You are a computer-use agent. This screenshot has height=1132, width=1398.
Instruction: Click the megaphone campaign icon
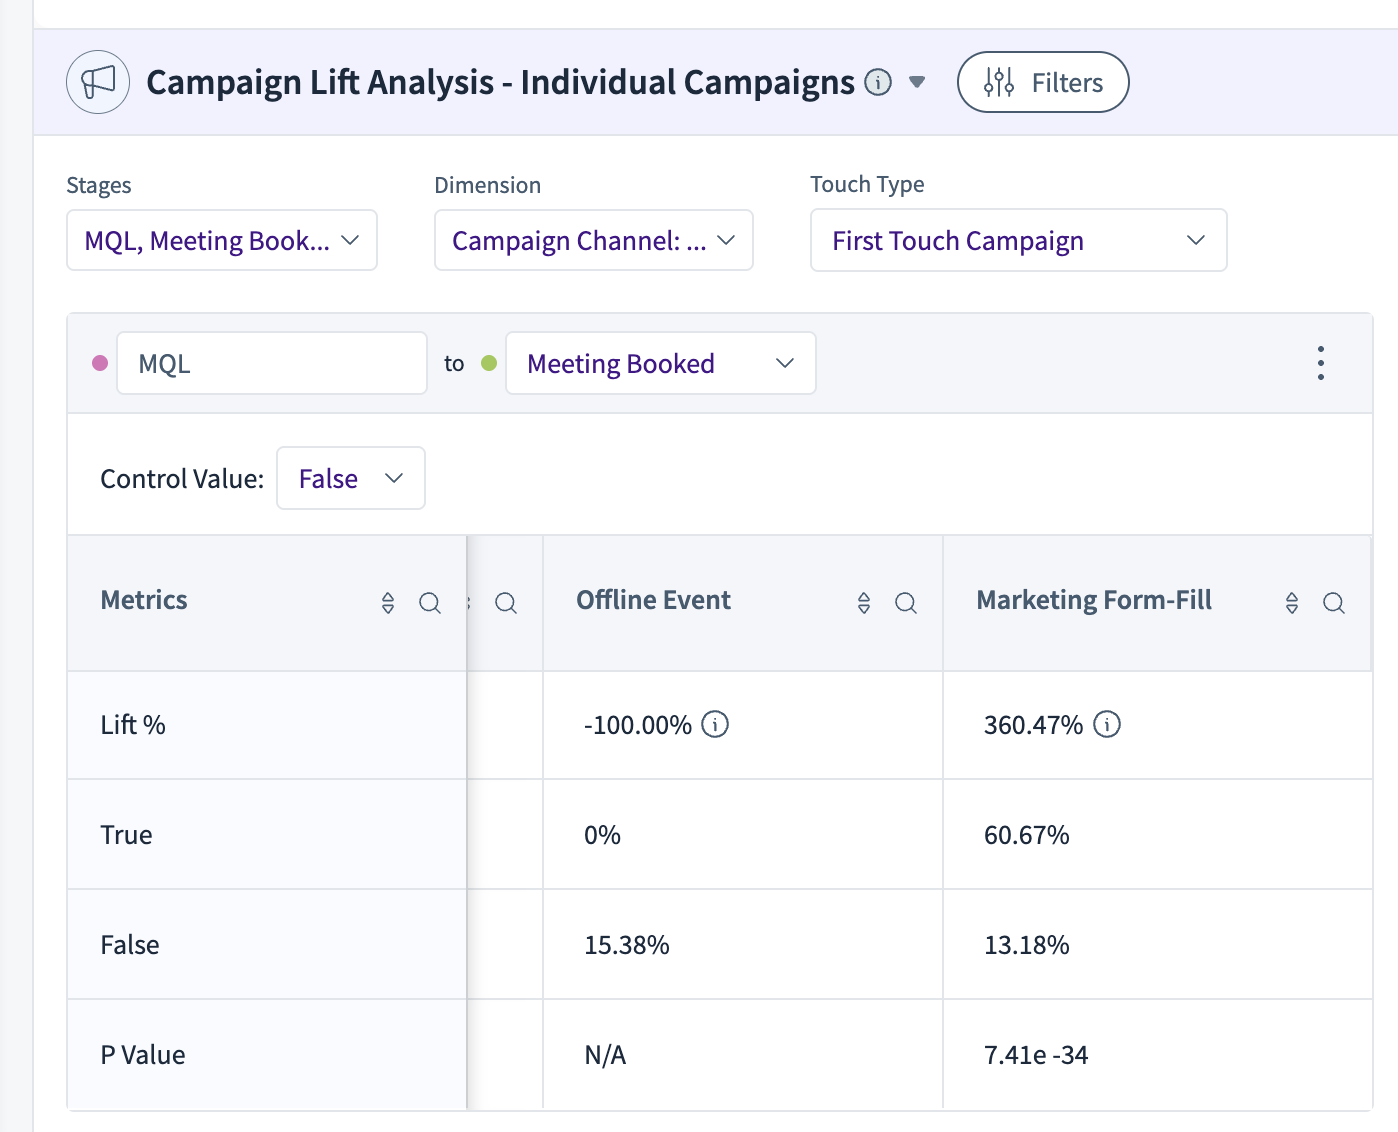[x=98, y=82]
